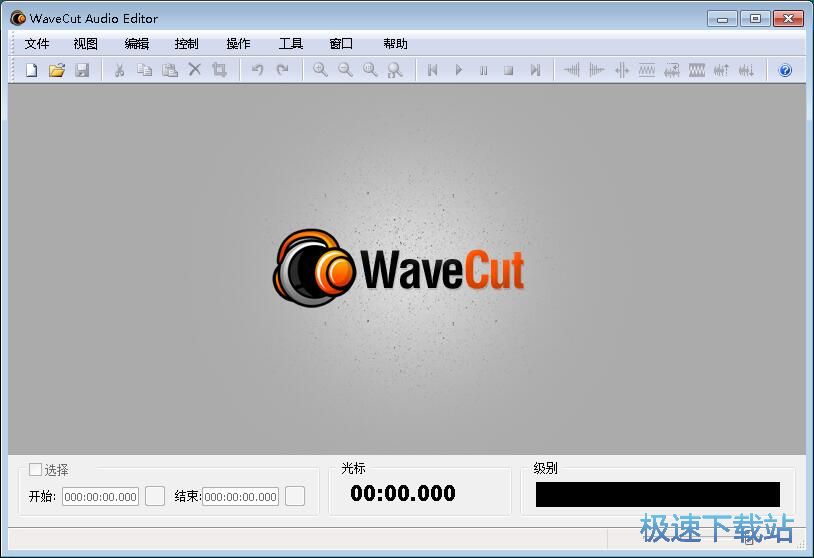Open the 文件 menu
Screen dimensions: 814x558
point(37,44)
